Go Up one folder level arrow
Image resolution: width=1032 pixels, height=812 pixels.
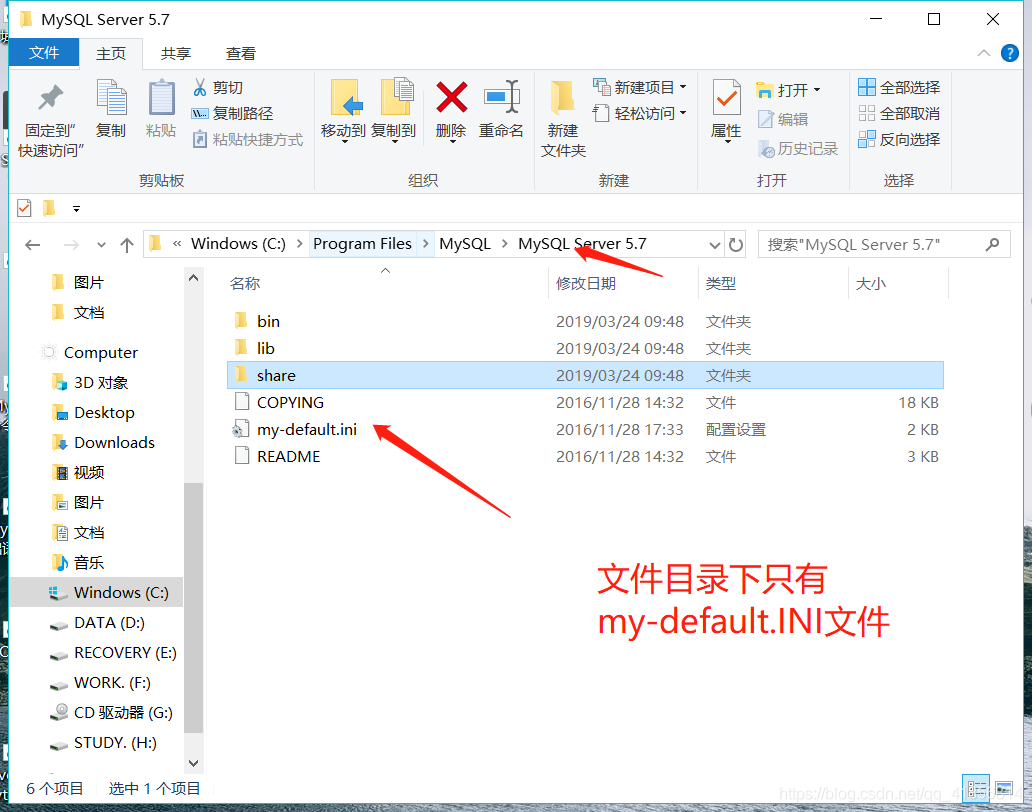click(127, 245)
